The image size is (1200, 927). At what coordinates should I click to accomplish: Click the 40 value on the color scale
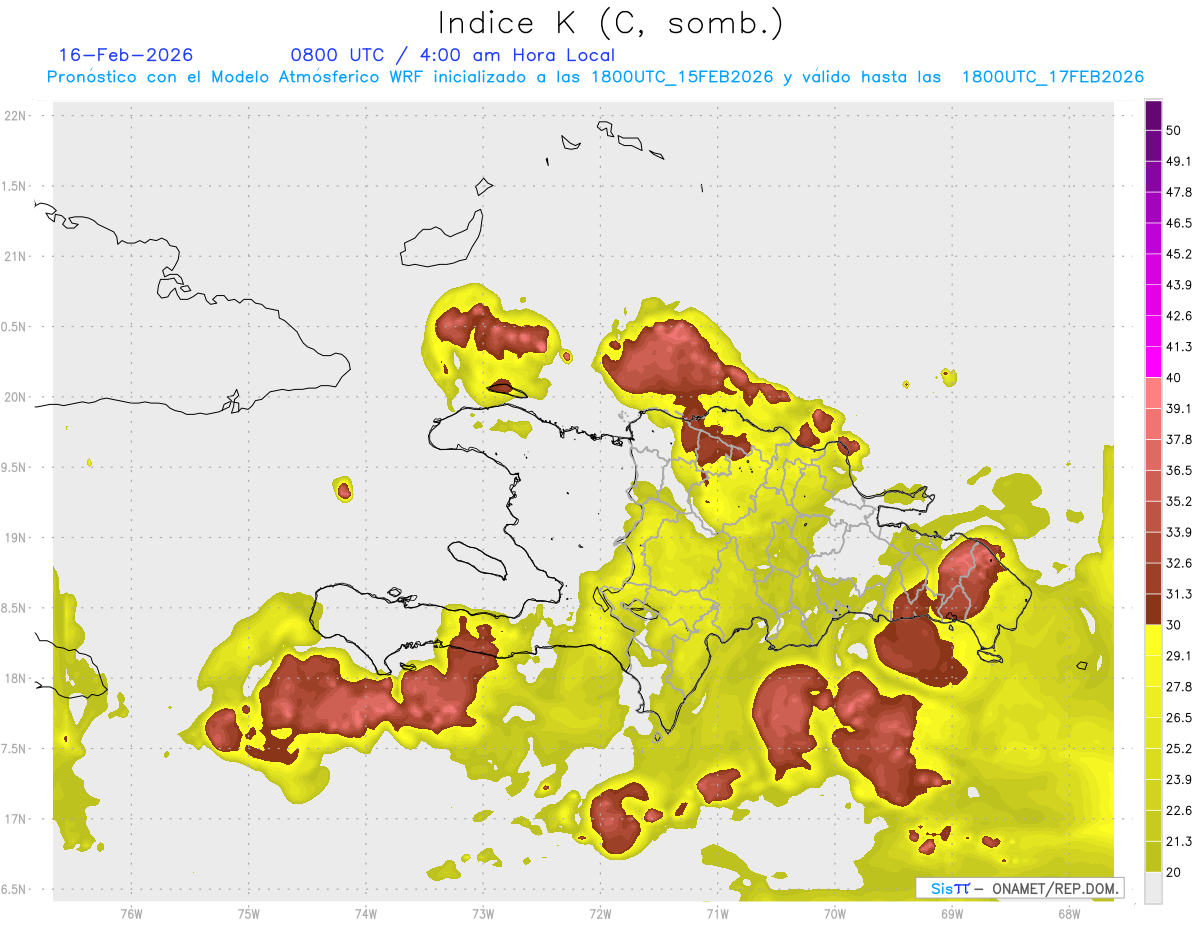coord(1174,377)
